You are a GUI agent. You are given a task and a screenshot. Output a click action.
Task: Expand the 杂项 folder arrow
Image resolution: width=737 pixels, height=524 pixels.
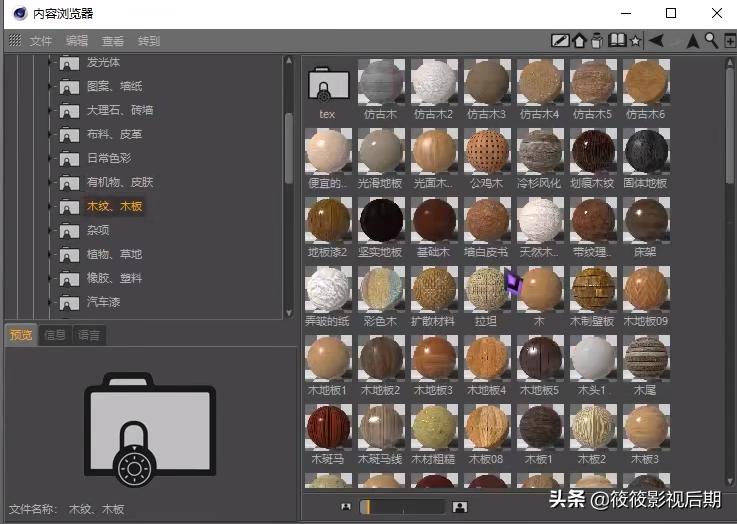tap(50, 230)
